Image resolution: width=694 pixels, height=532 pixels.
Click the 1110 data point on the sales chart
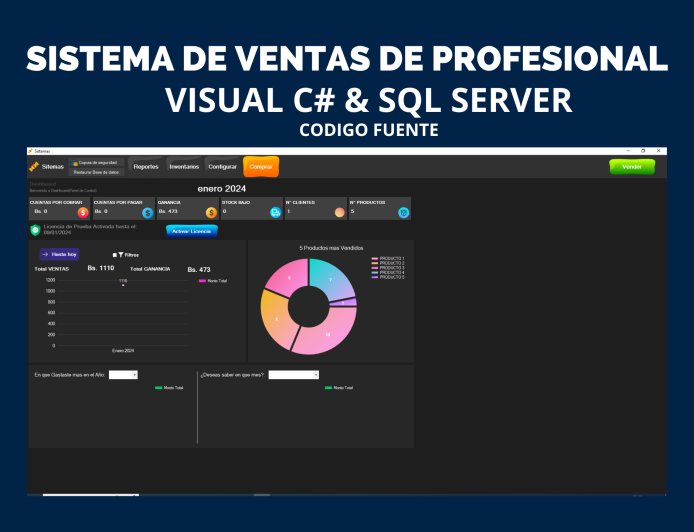tap(123, 285)
